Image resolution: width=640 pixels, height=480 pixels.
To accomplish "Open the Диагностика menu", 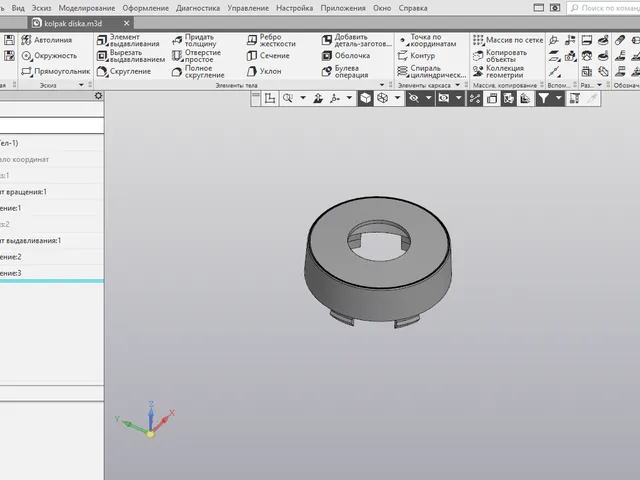I will [x=198, y=8].
